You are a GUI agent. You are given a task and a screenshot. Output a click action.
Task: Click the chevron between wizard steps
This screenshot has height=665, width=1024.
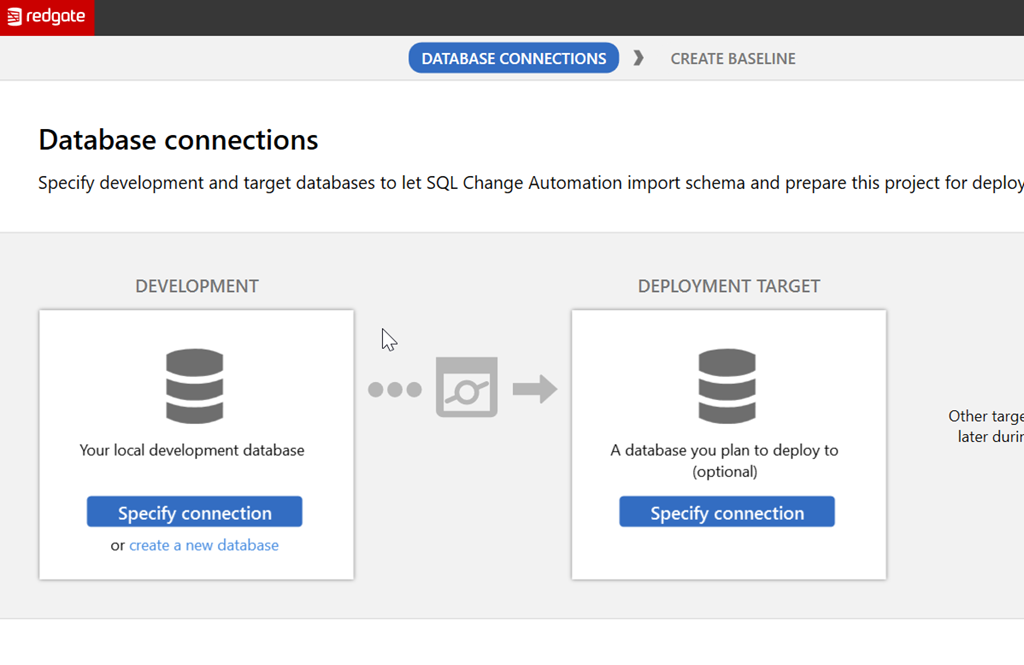(x=639, y=58)
